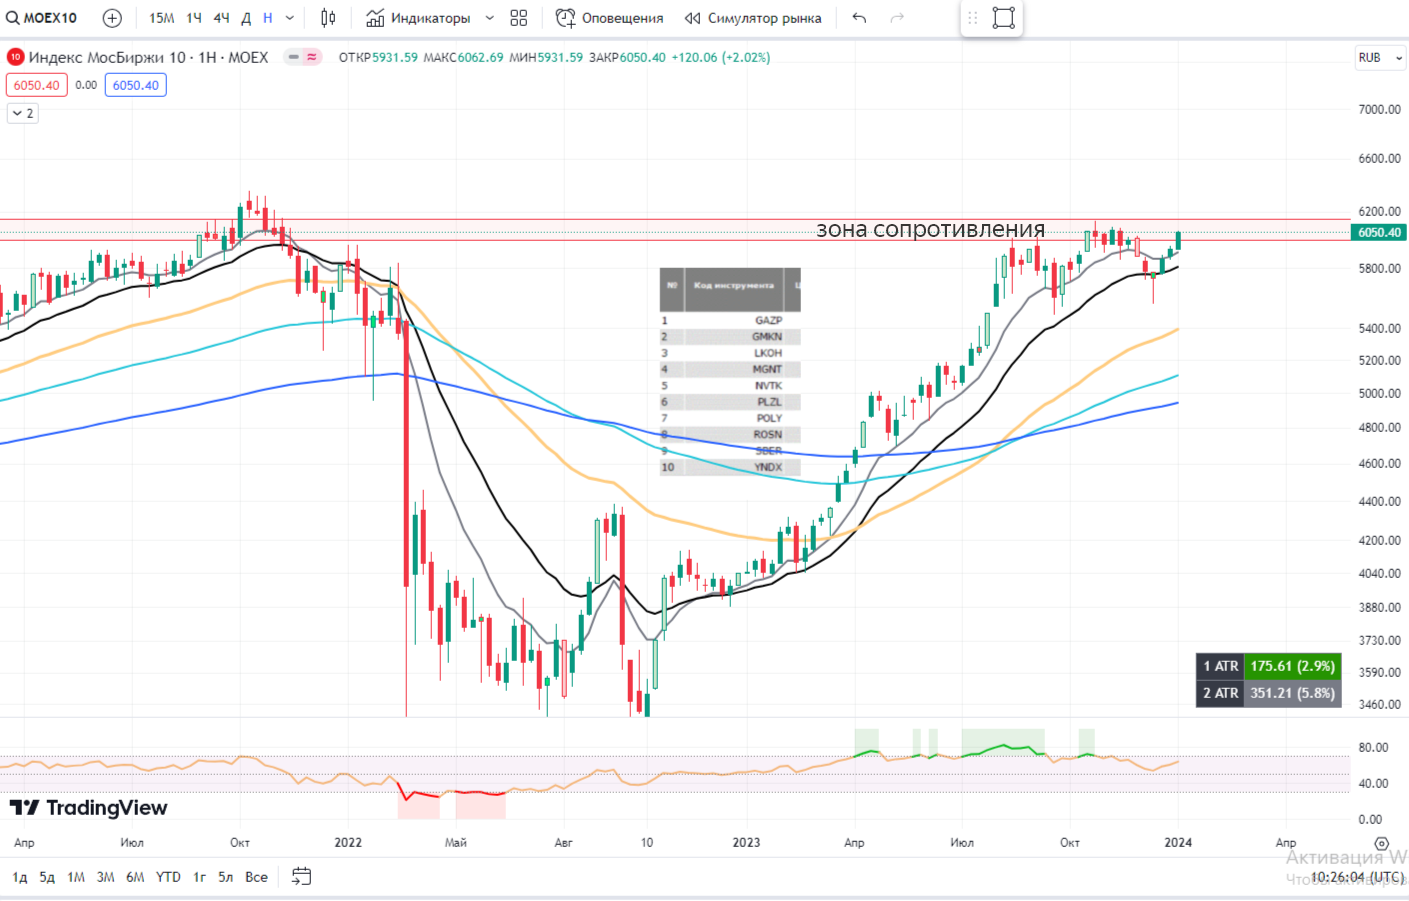This screenshot has height=901, width=1409.
Task: Expand the favorite indicators chevron next to Индикаторы
Action: (489, 18)
